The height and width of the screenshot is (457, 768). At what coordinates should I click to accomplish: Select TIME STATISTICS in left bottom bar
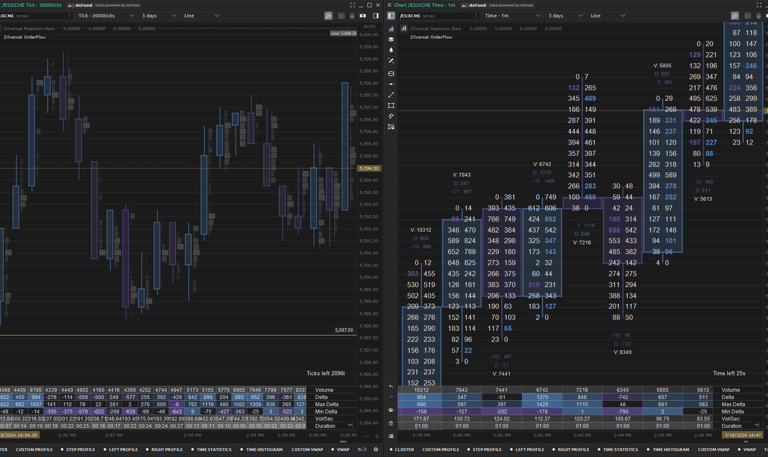211,449
